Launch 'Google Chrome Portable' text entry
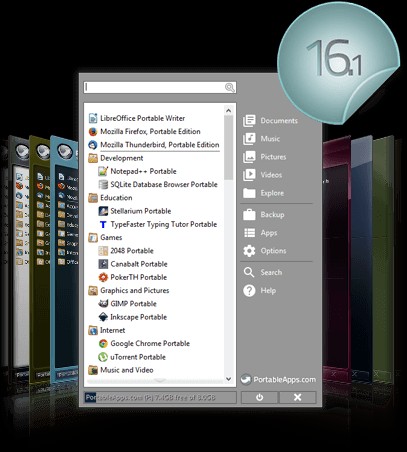The height and width of the screenshot is (452, 407). tap(150, 343)
